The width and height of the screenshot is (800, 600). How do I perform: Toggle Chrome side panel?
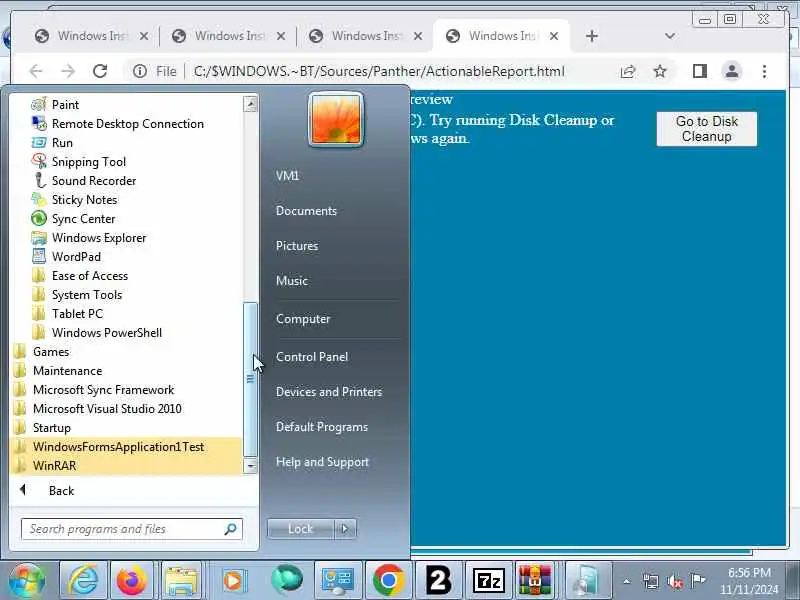pos(699,71)
